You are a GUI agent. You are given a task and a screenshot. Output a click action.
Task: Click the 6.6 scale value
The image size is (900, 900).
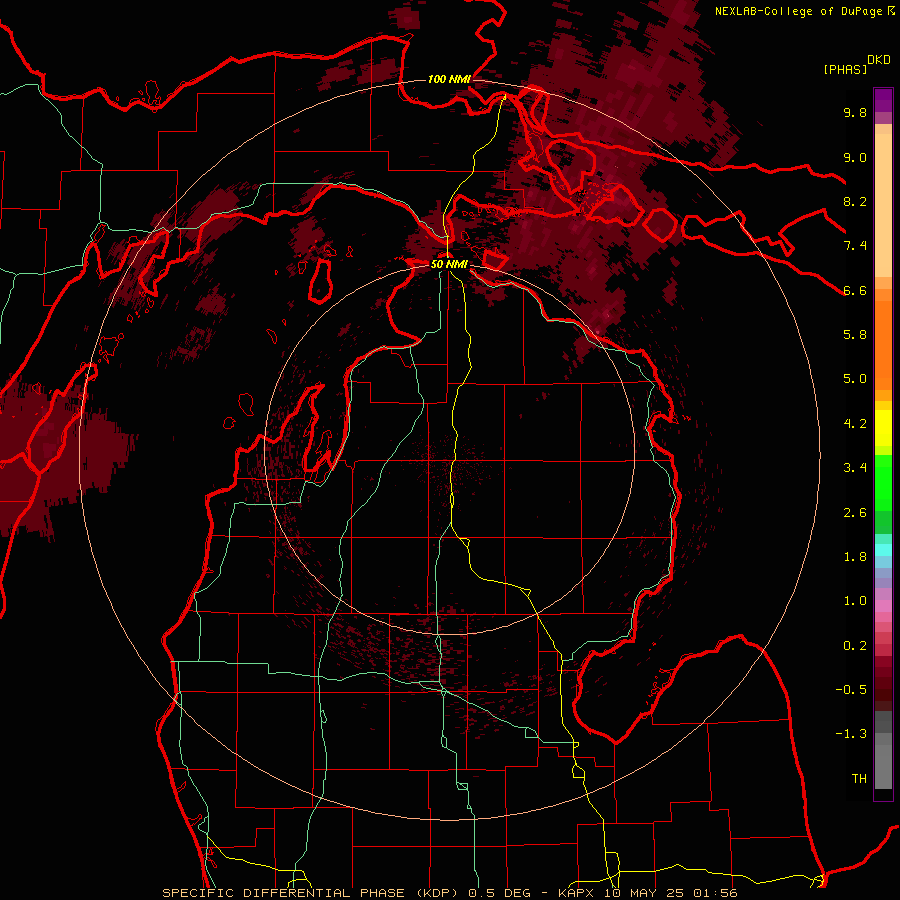(855, 290)
